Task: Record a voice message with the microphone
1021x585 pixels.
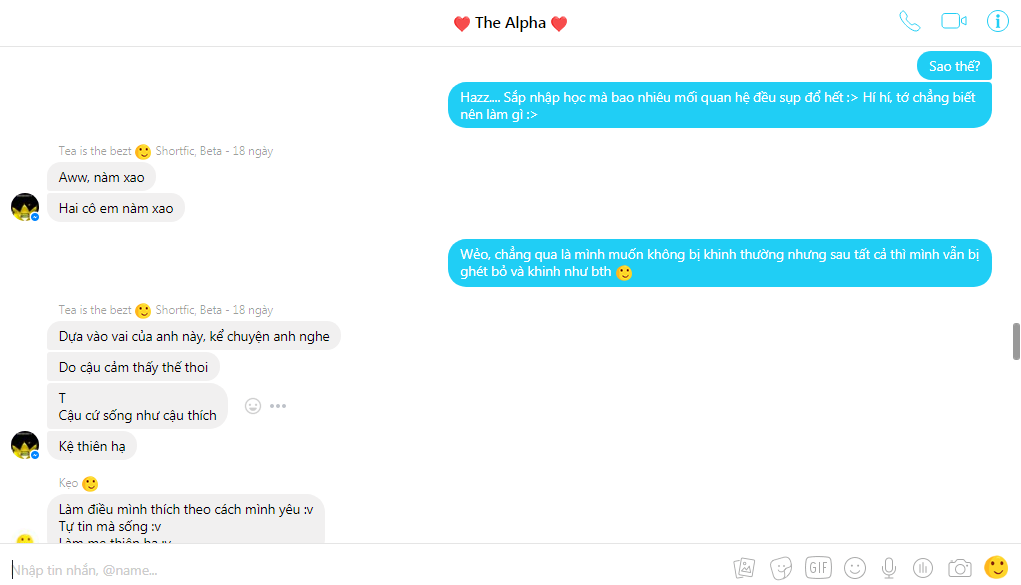Action: click(889, 568)
